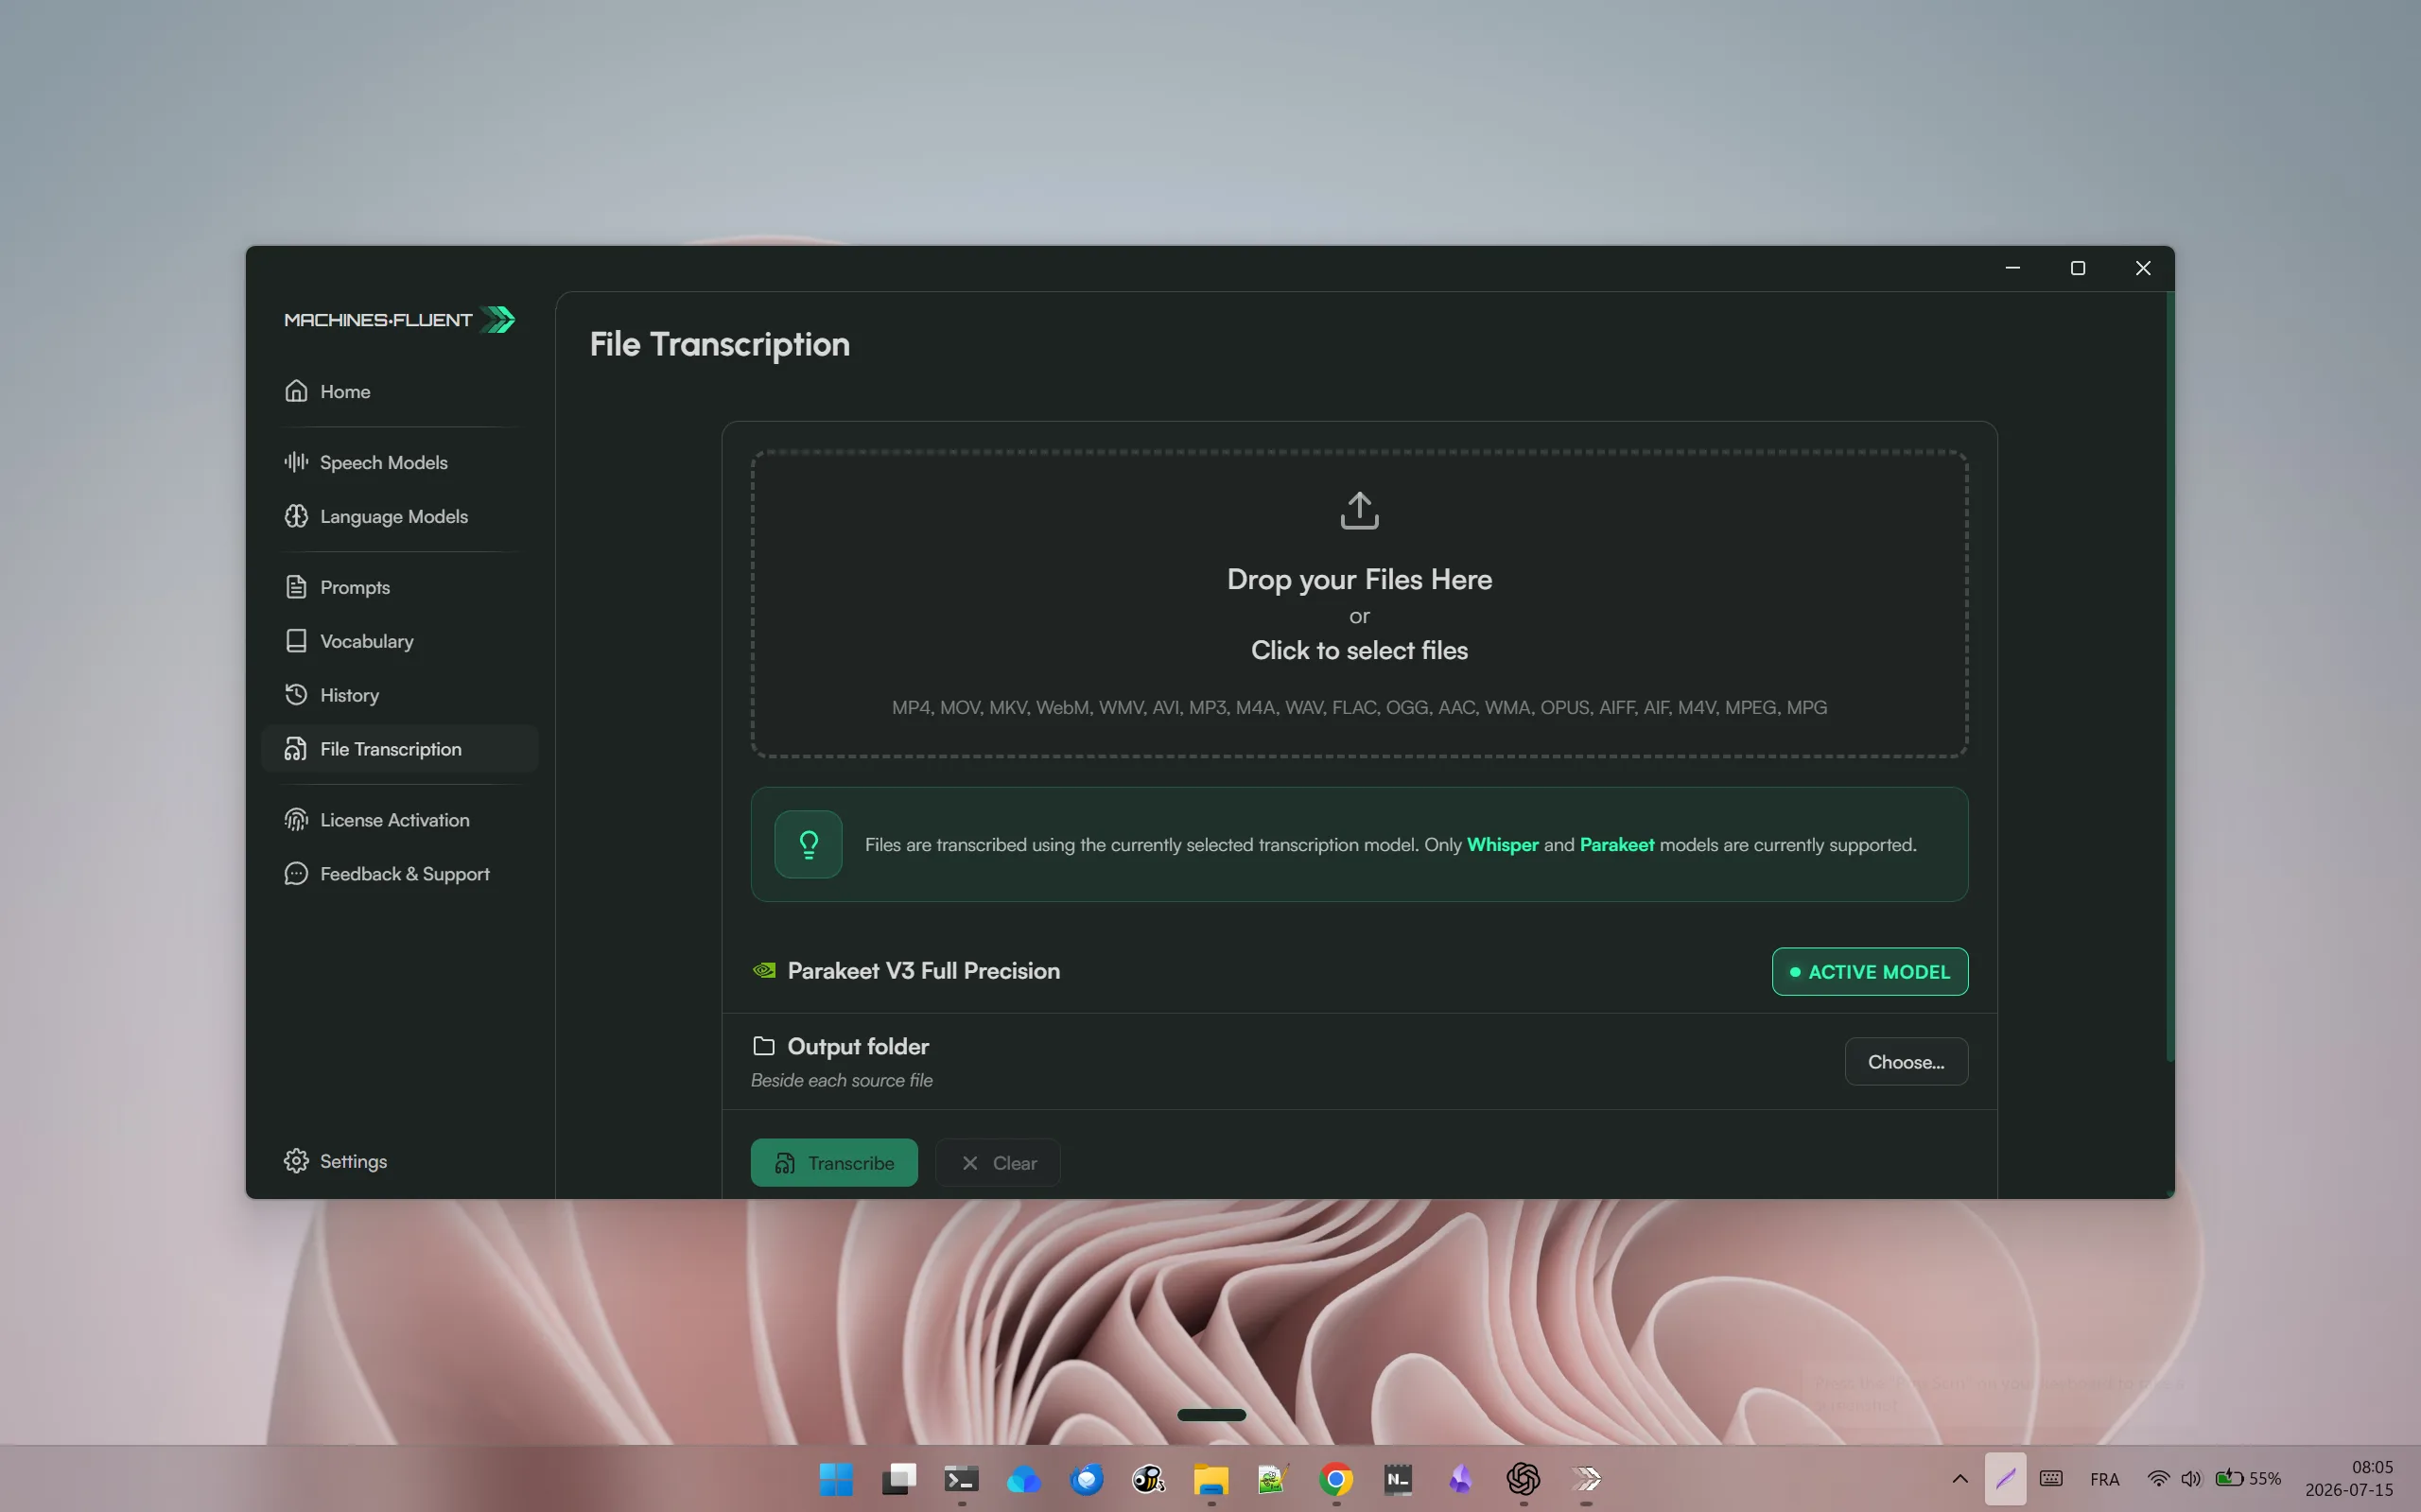The height and width of the screenshot is (1512, 2421).
Task: Click the 'Drop your Files Here' heading
Action: pyautogui.click(x=1359, y=579)
